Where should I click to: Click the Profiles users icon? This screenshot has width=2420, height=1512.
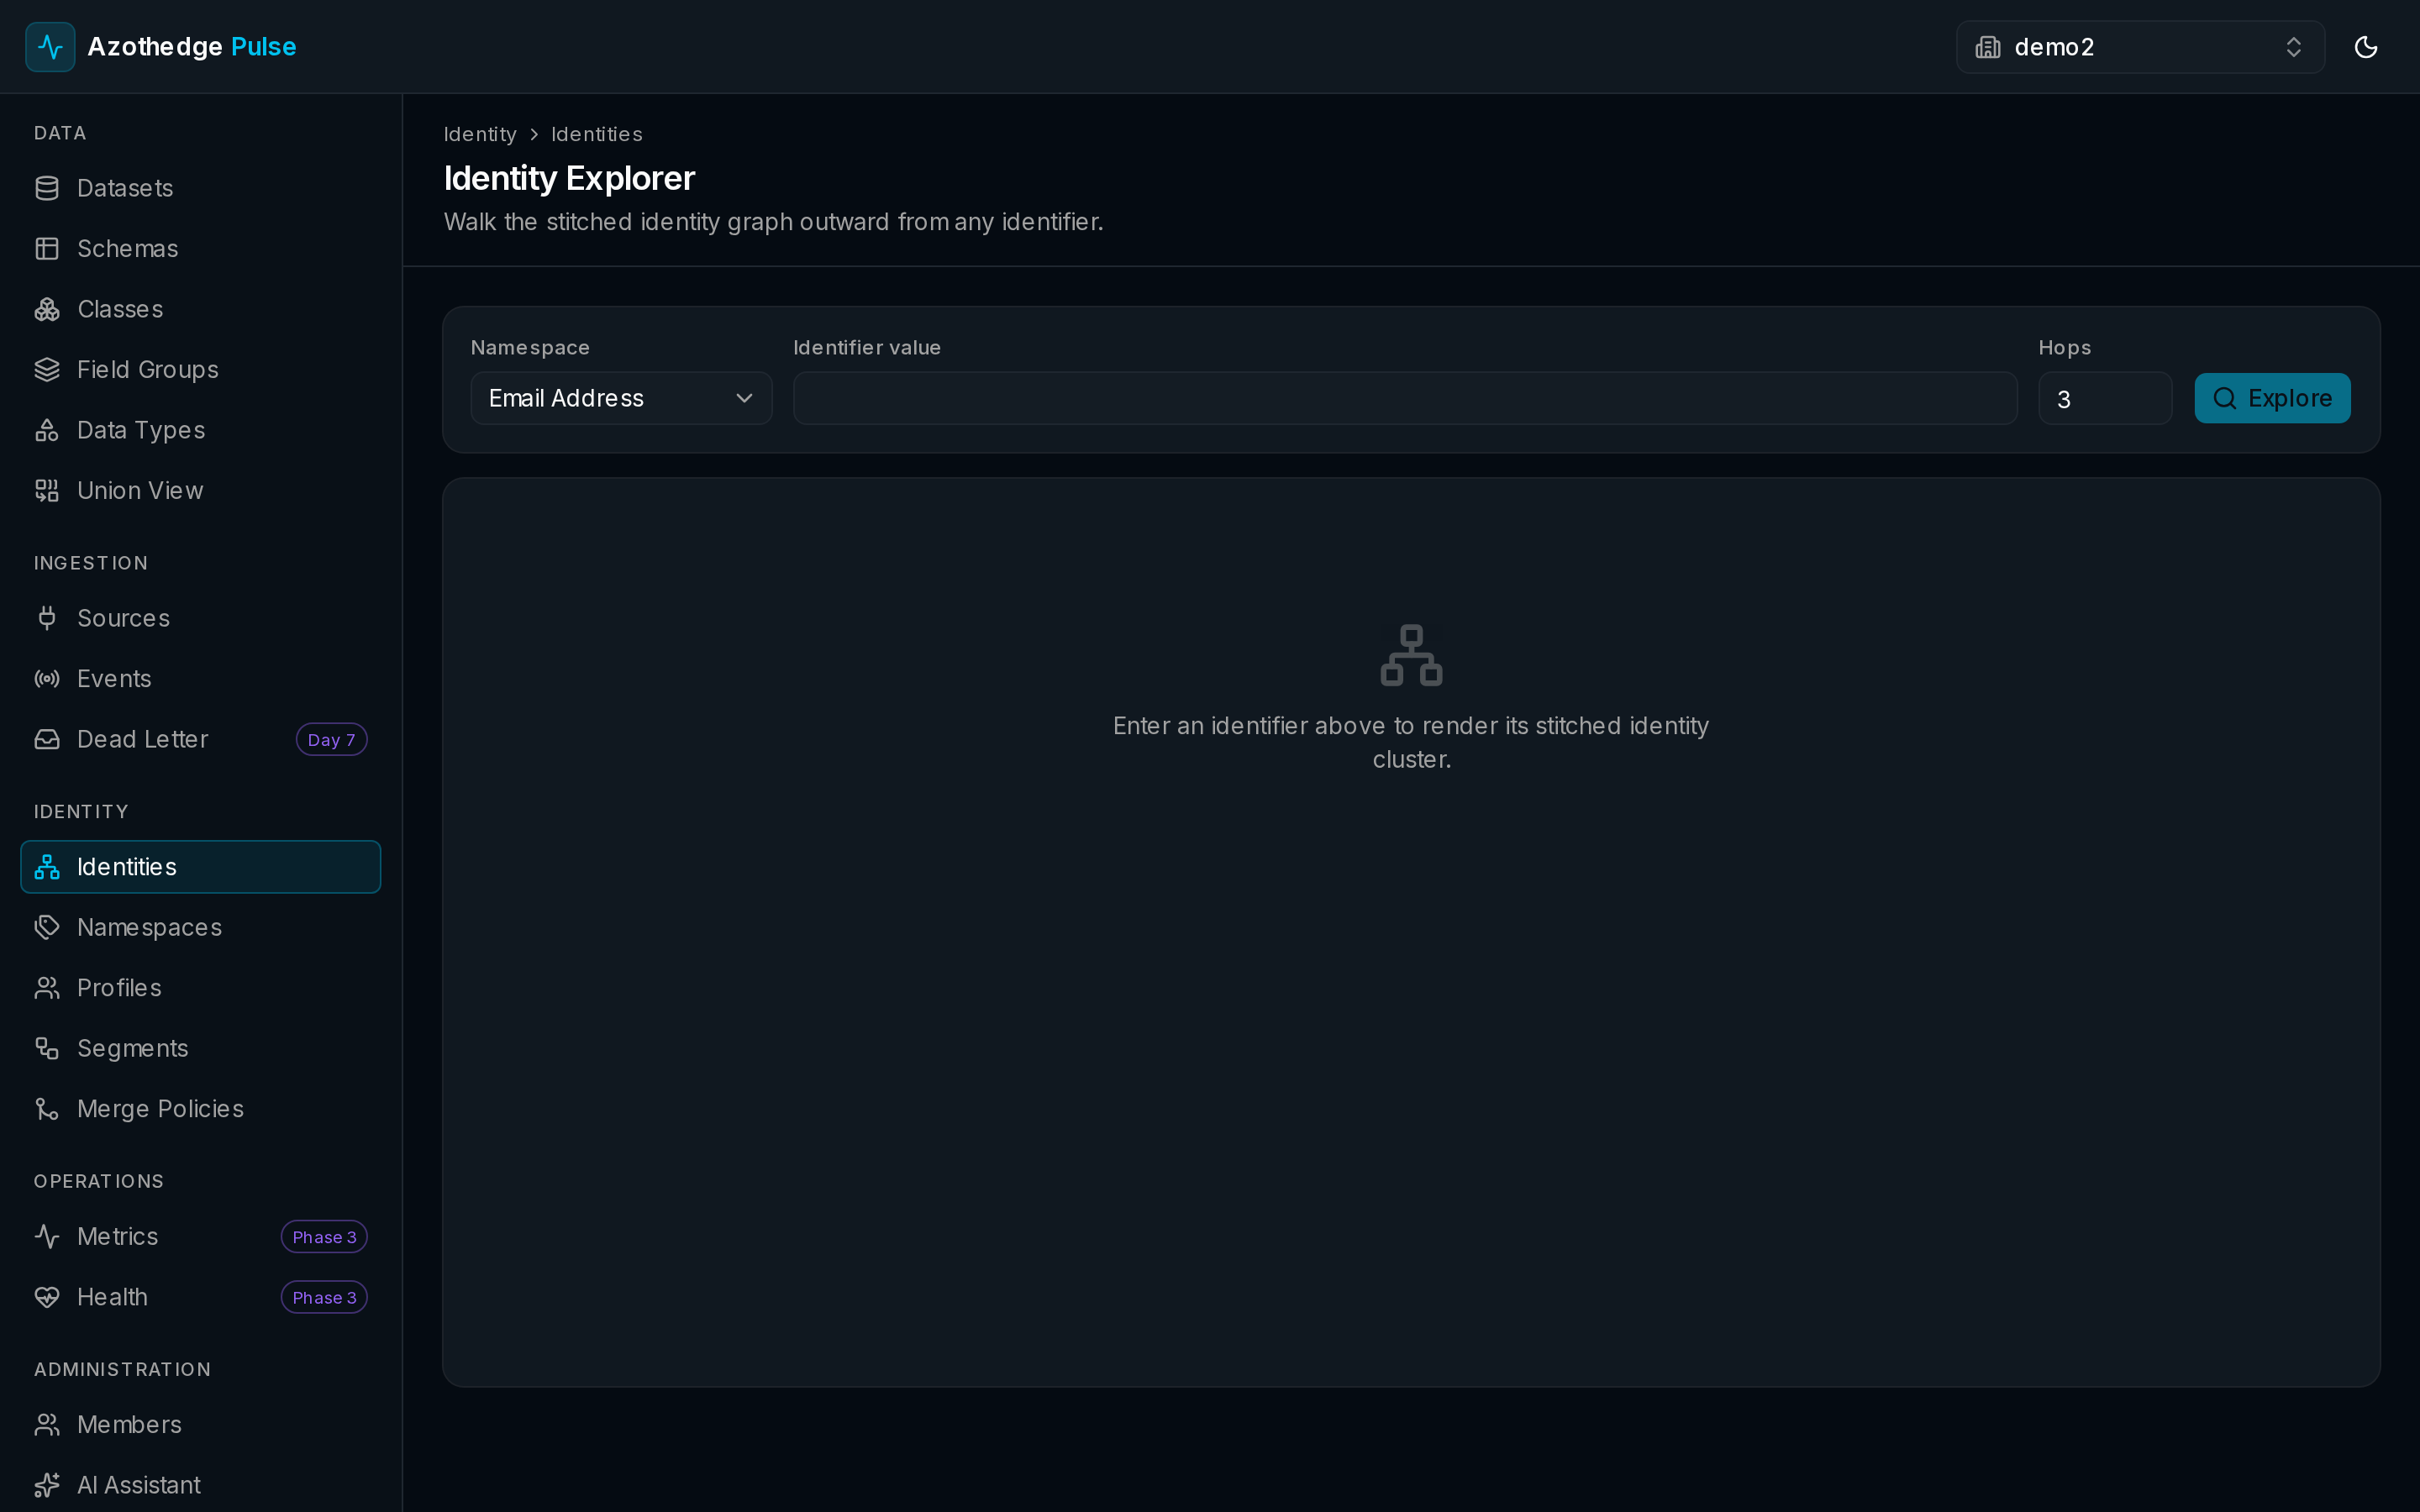47,988
